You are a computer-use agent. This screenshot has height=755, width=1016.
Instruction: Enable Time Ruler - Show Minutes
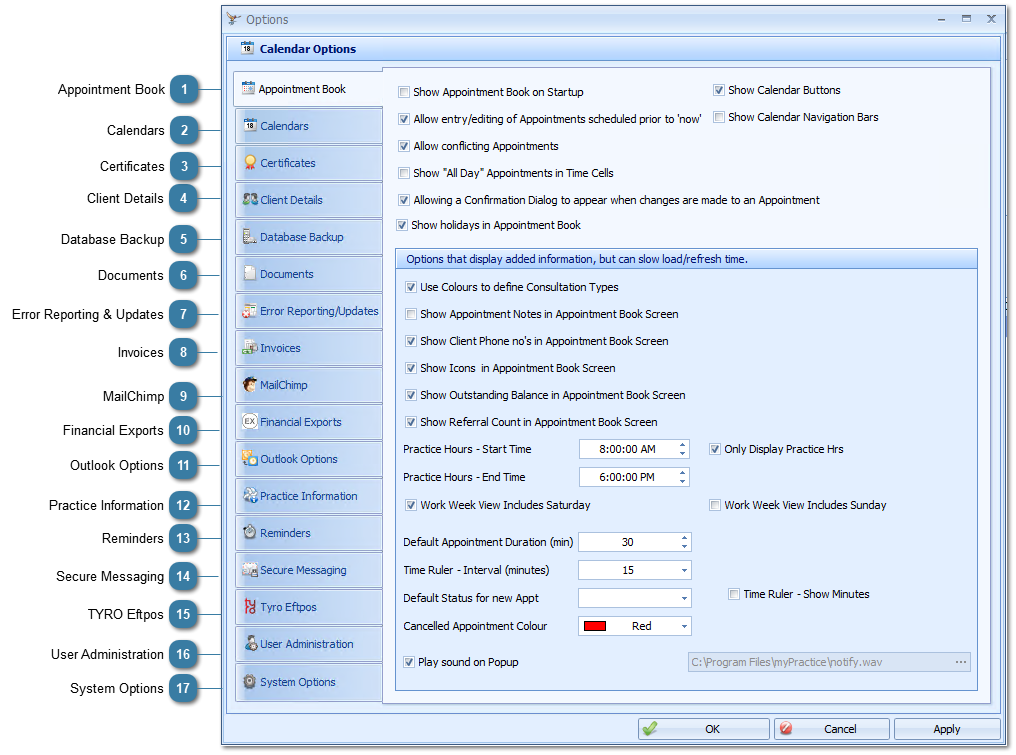tap(733, 594)
